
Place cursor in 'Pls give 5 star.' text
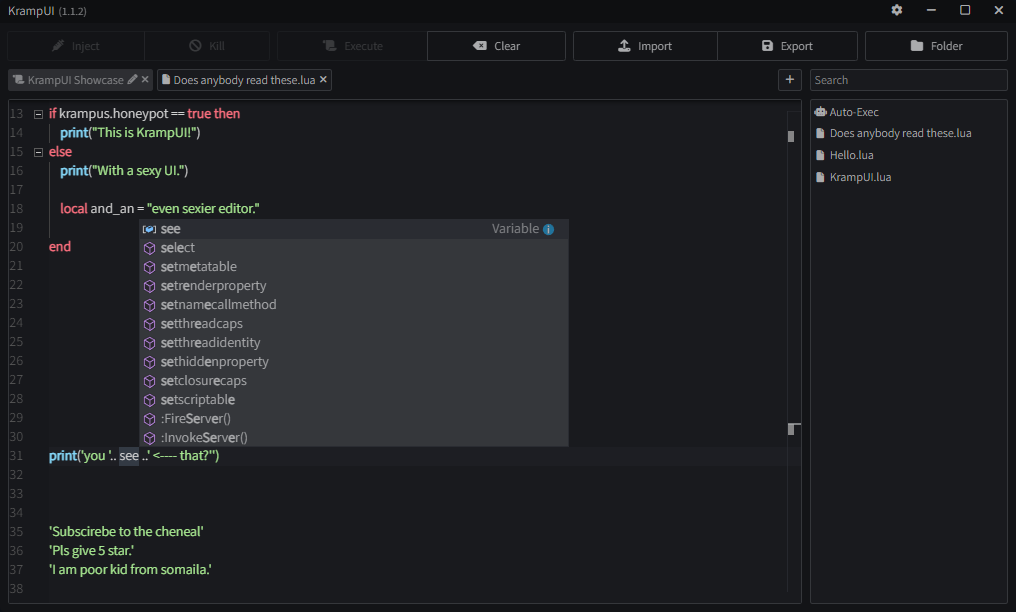pos(91,550)
